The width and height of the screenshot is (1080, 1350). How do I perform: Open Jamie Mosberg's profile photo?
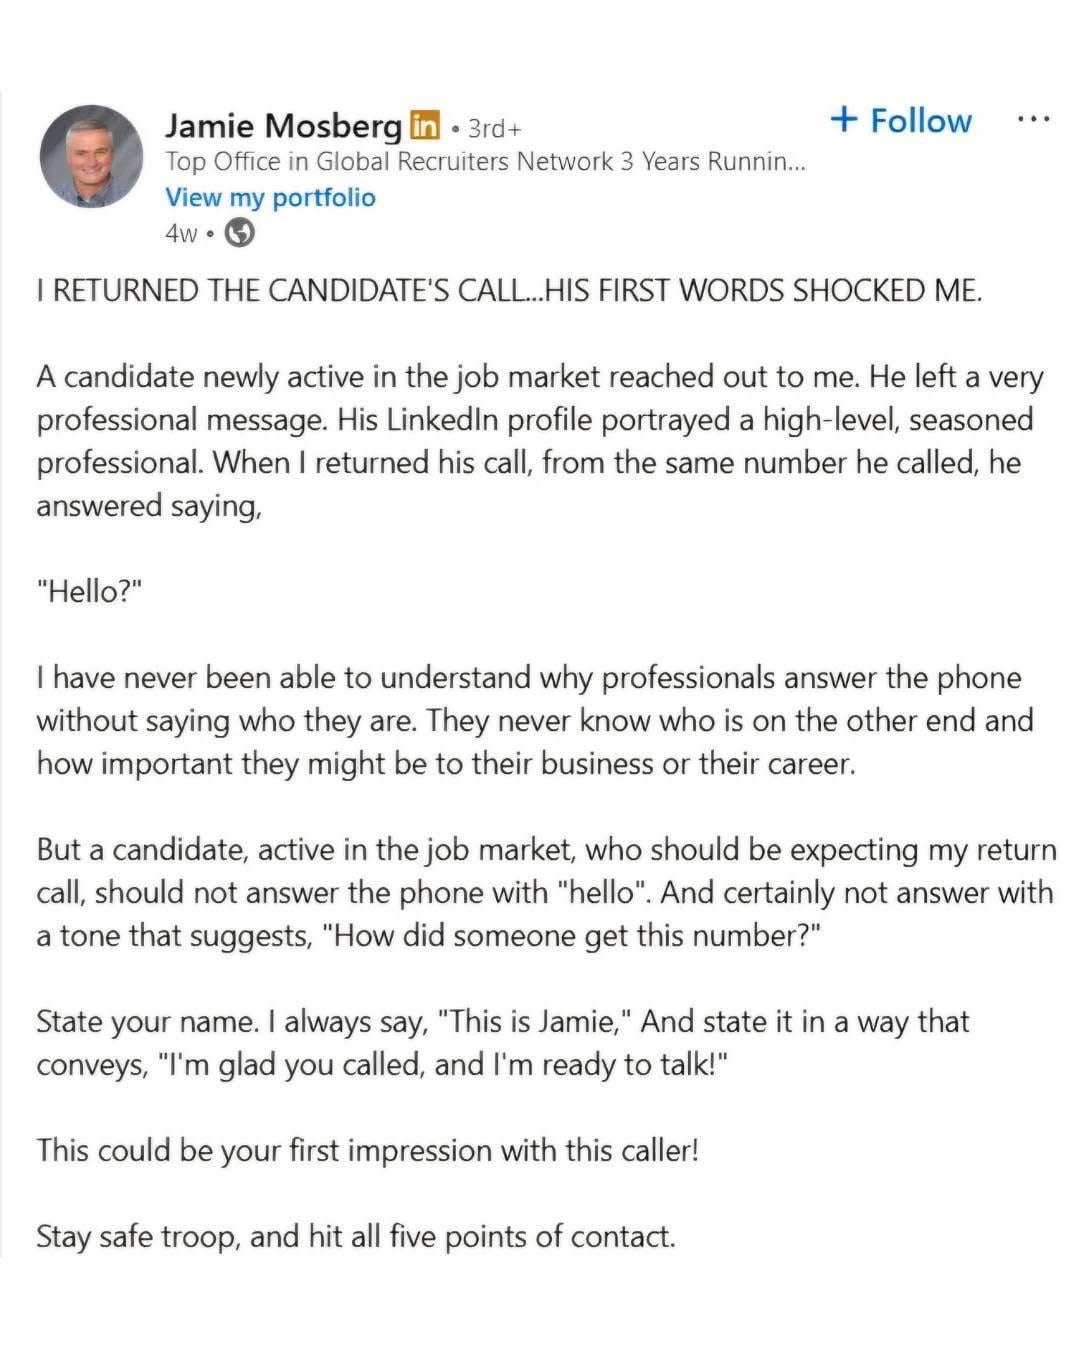click(x=91, y=157)
